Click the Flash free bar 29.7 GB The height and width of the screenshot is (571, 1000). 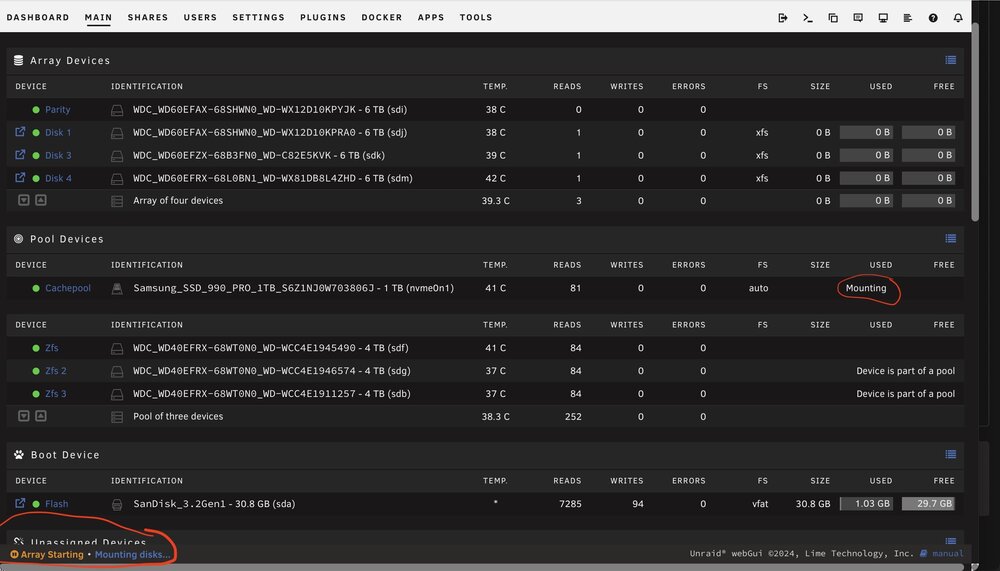pos(928,504)
